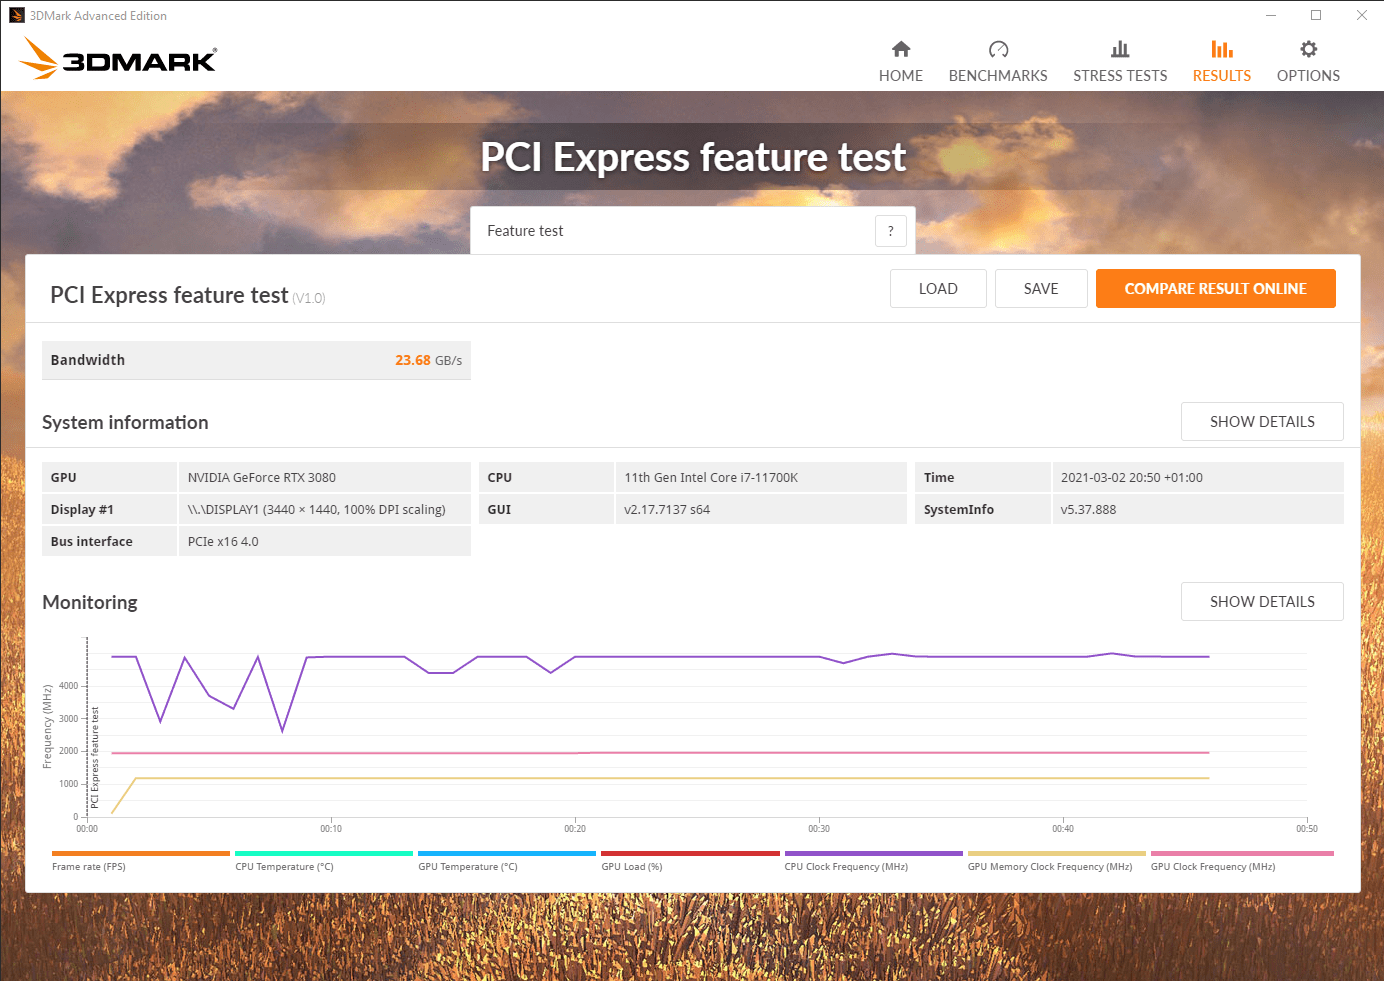Show details for Monitoring section

tap(1262, 602)
